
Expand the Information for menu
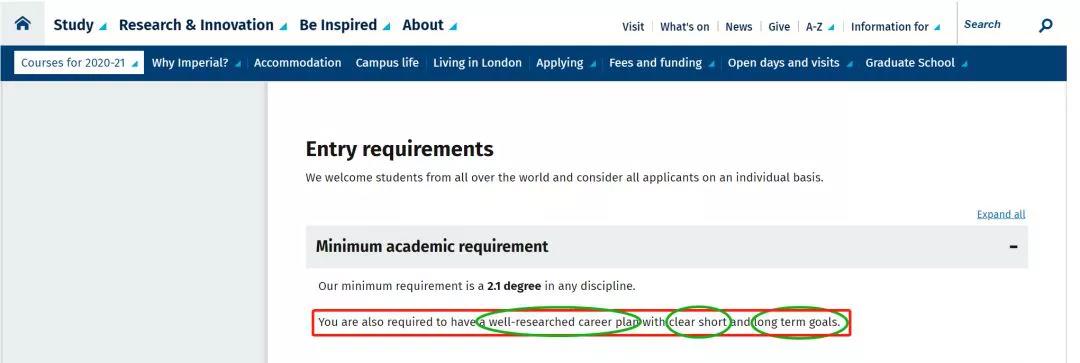pyautogui.click(x=895, y=27)
